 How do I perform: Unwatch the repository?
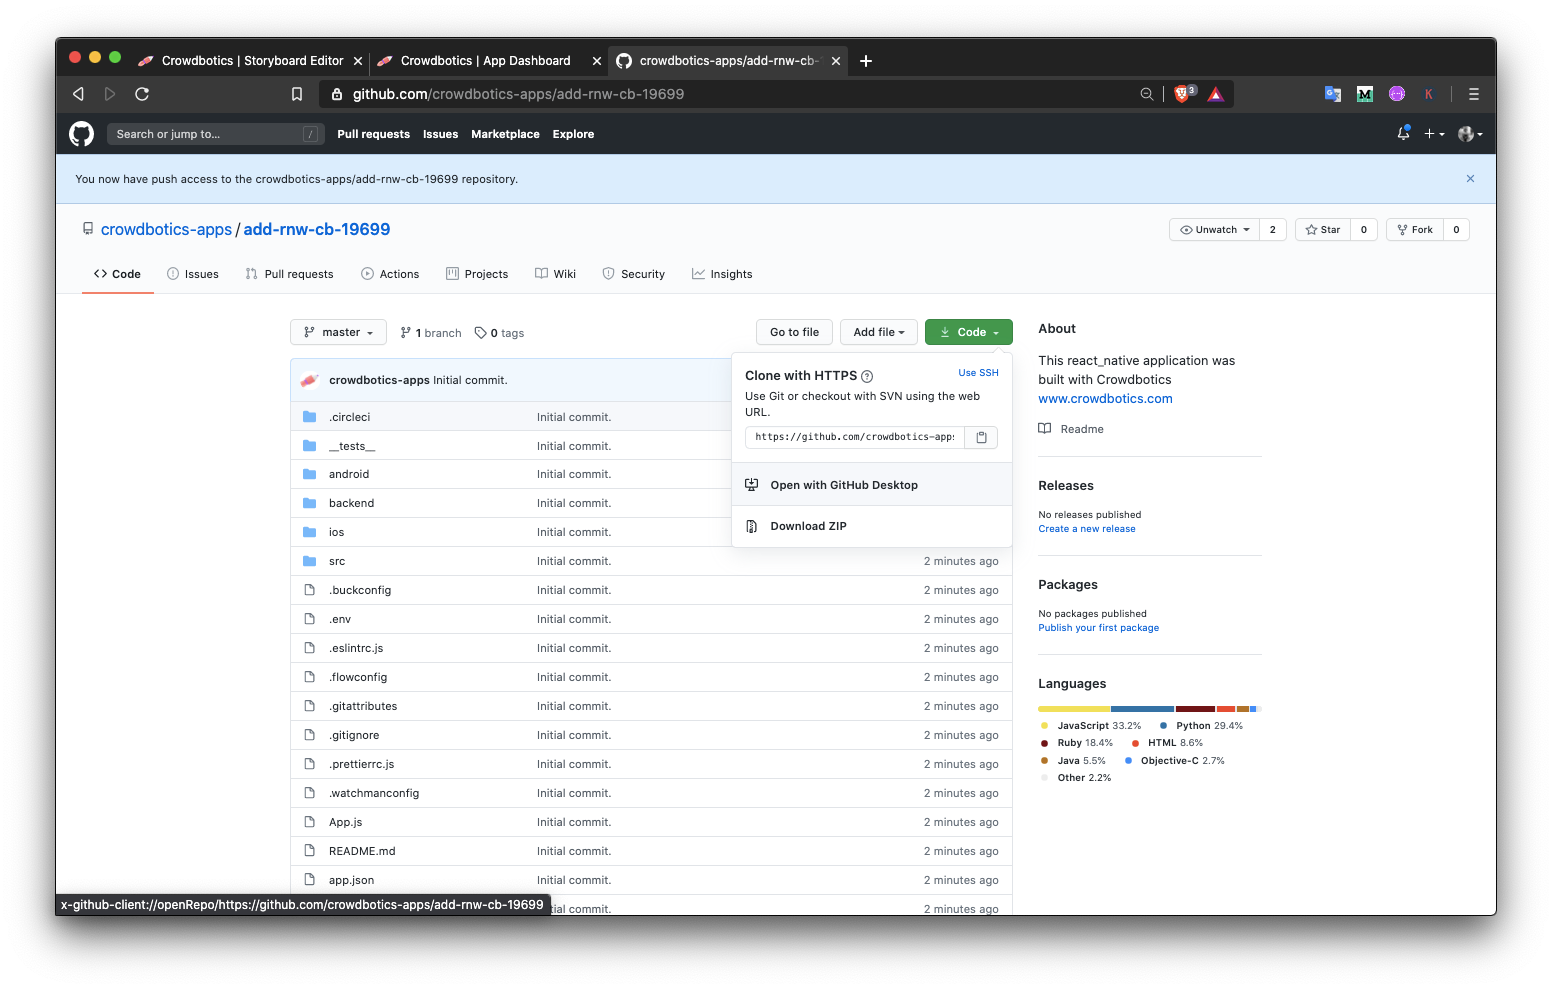coord(1213,229)
